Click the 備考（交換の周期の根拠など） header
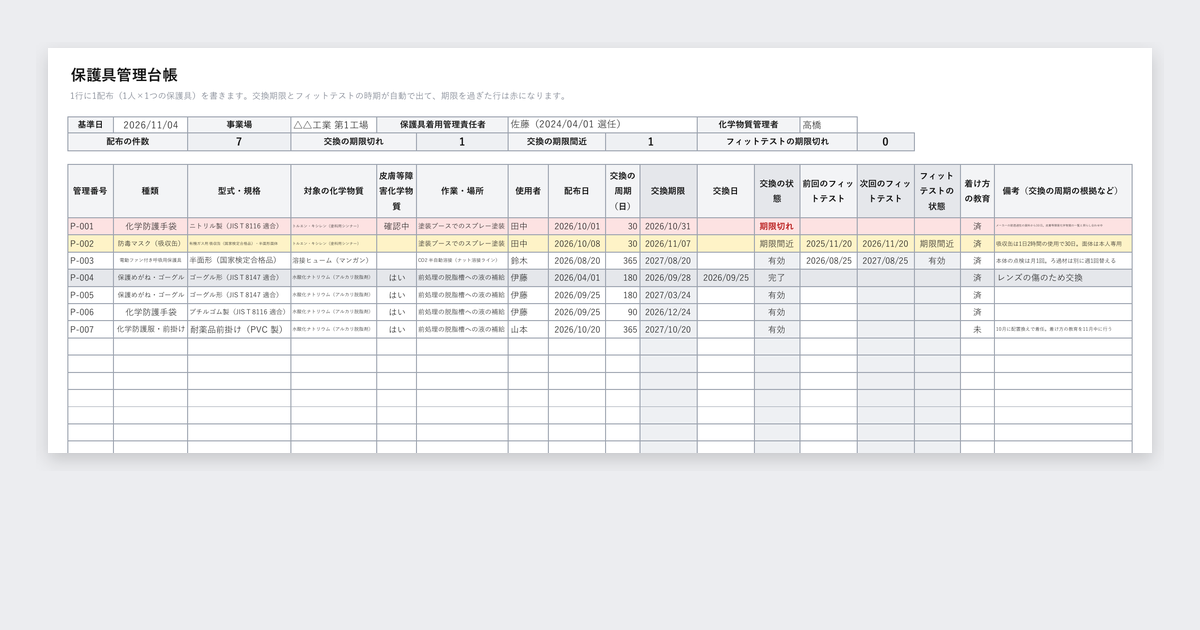Image resolution: width=1200 pixels, height=630 pixels. click(1063, 190)
